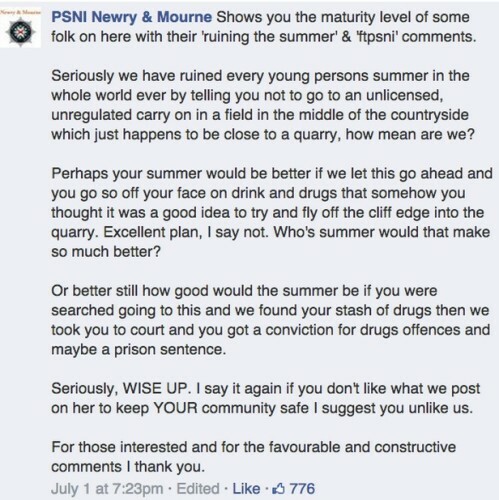The width and height of the screenshot is (499, 500).
Task: Like this comment
Action: point(246,489)
